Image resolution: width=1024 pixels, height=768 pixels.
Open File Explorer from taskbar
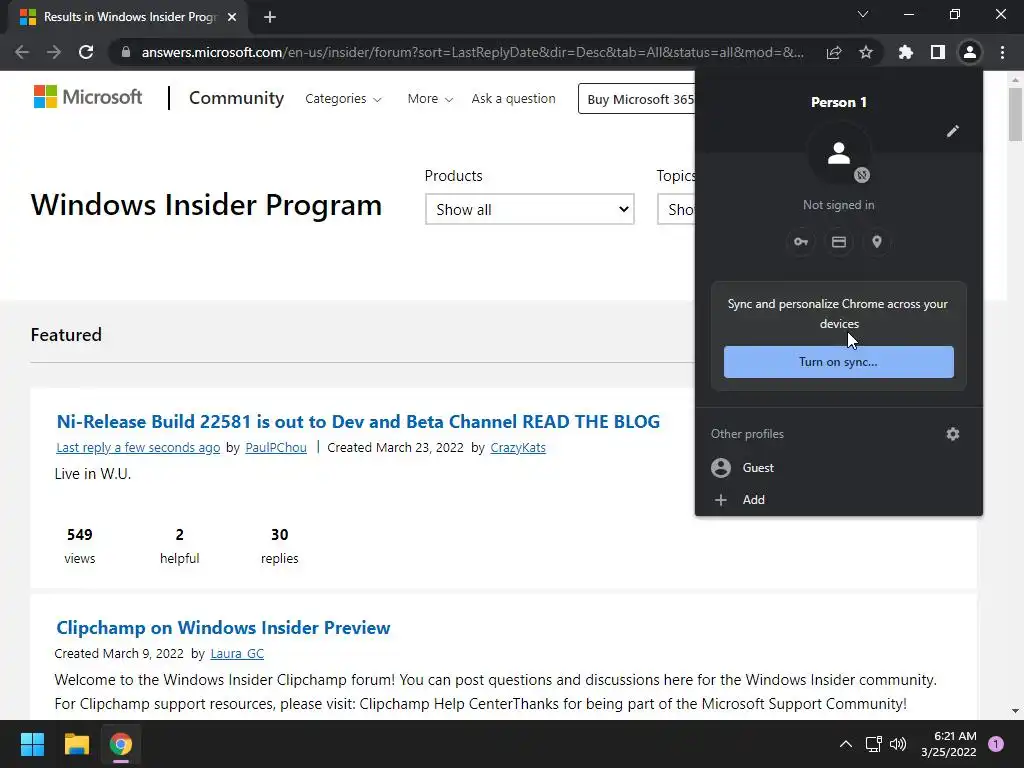[76, 744]
